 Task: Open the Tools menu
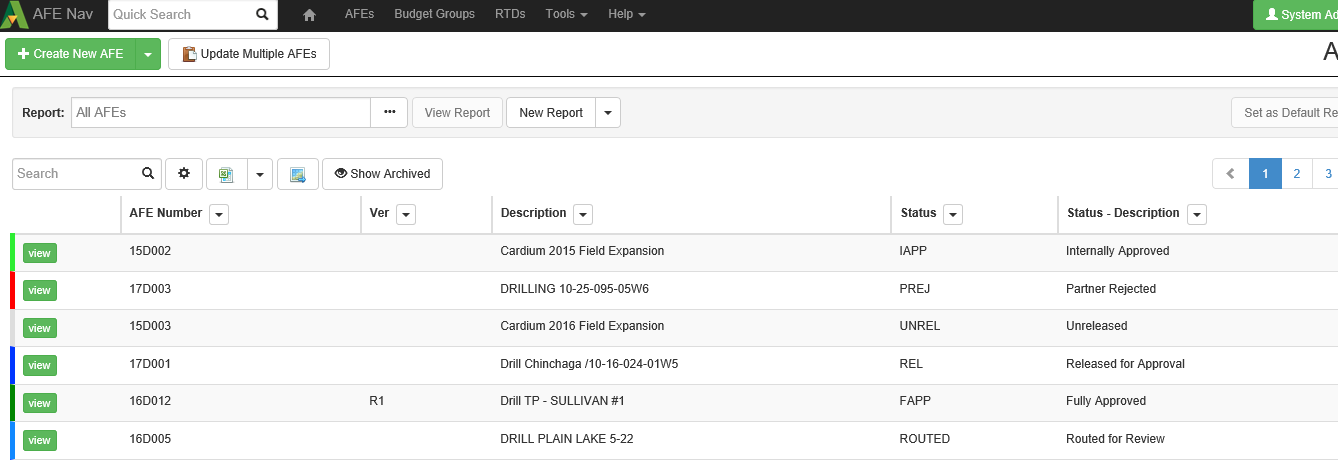(x=566, y=15)
